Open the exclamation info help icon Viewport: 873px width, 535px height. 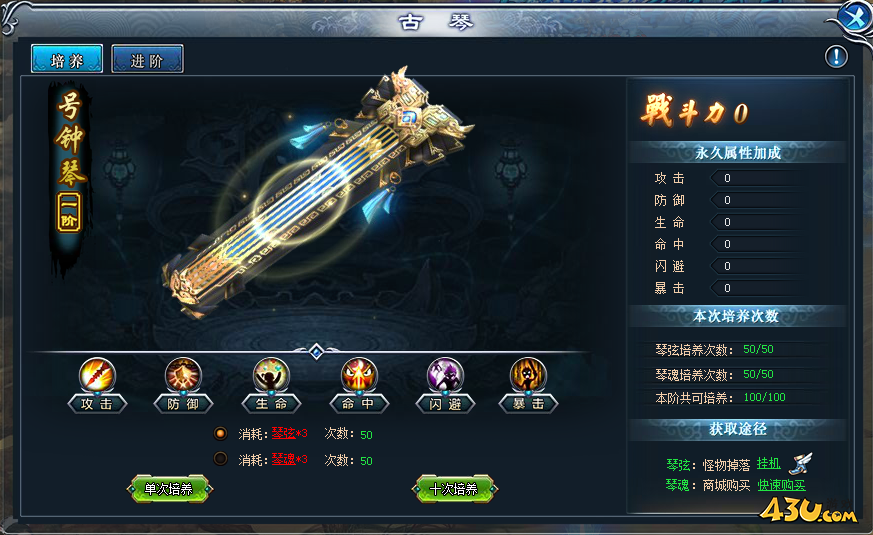click(x=836, y=56)
